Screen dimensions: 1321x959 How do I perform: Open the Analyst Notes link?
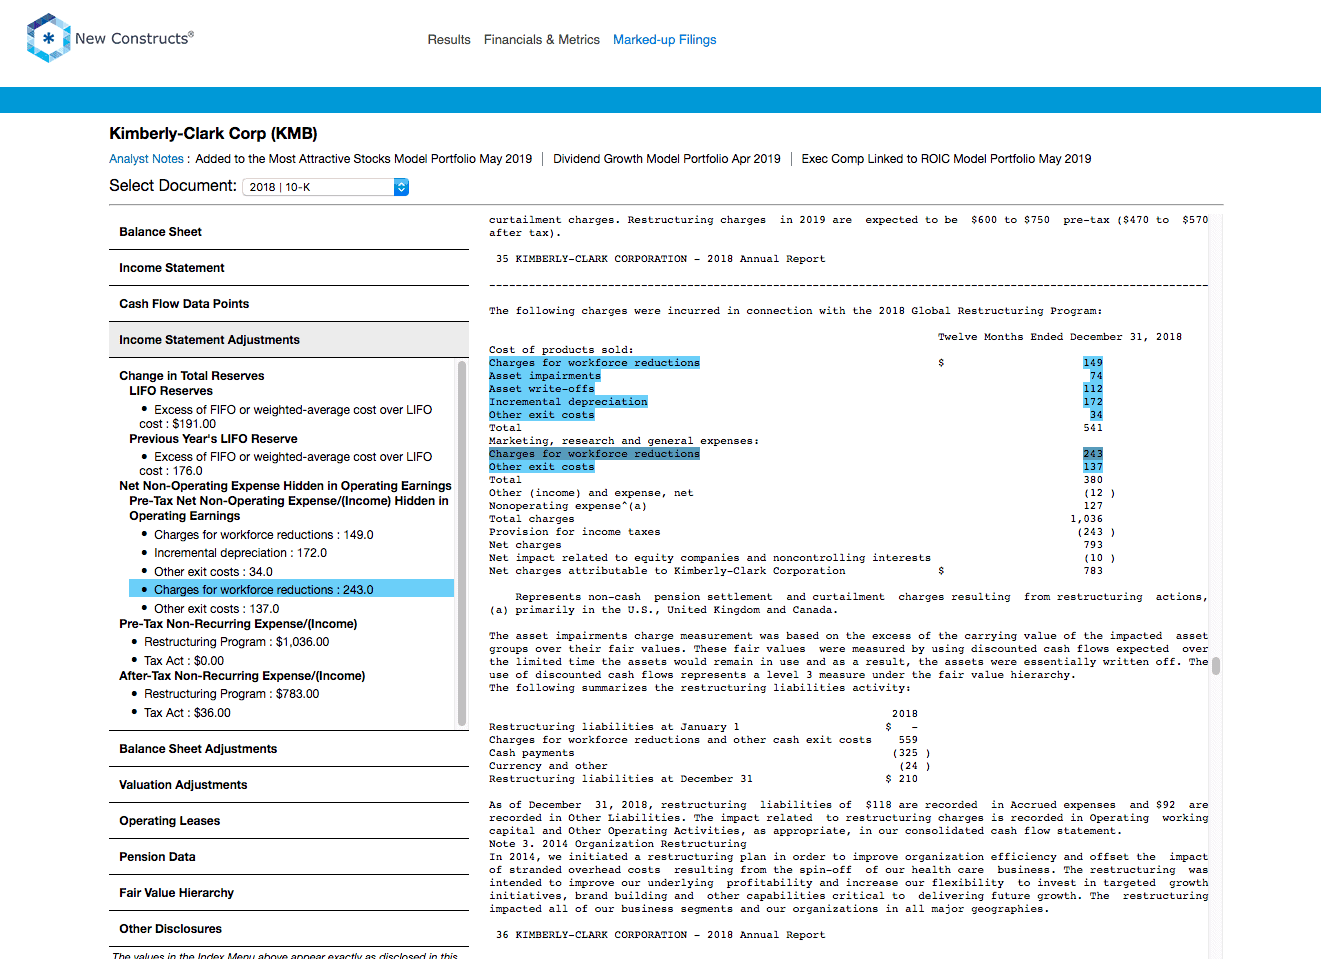146,159
